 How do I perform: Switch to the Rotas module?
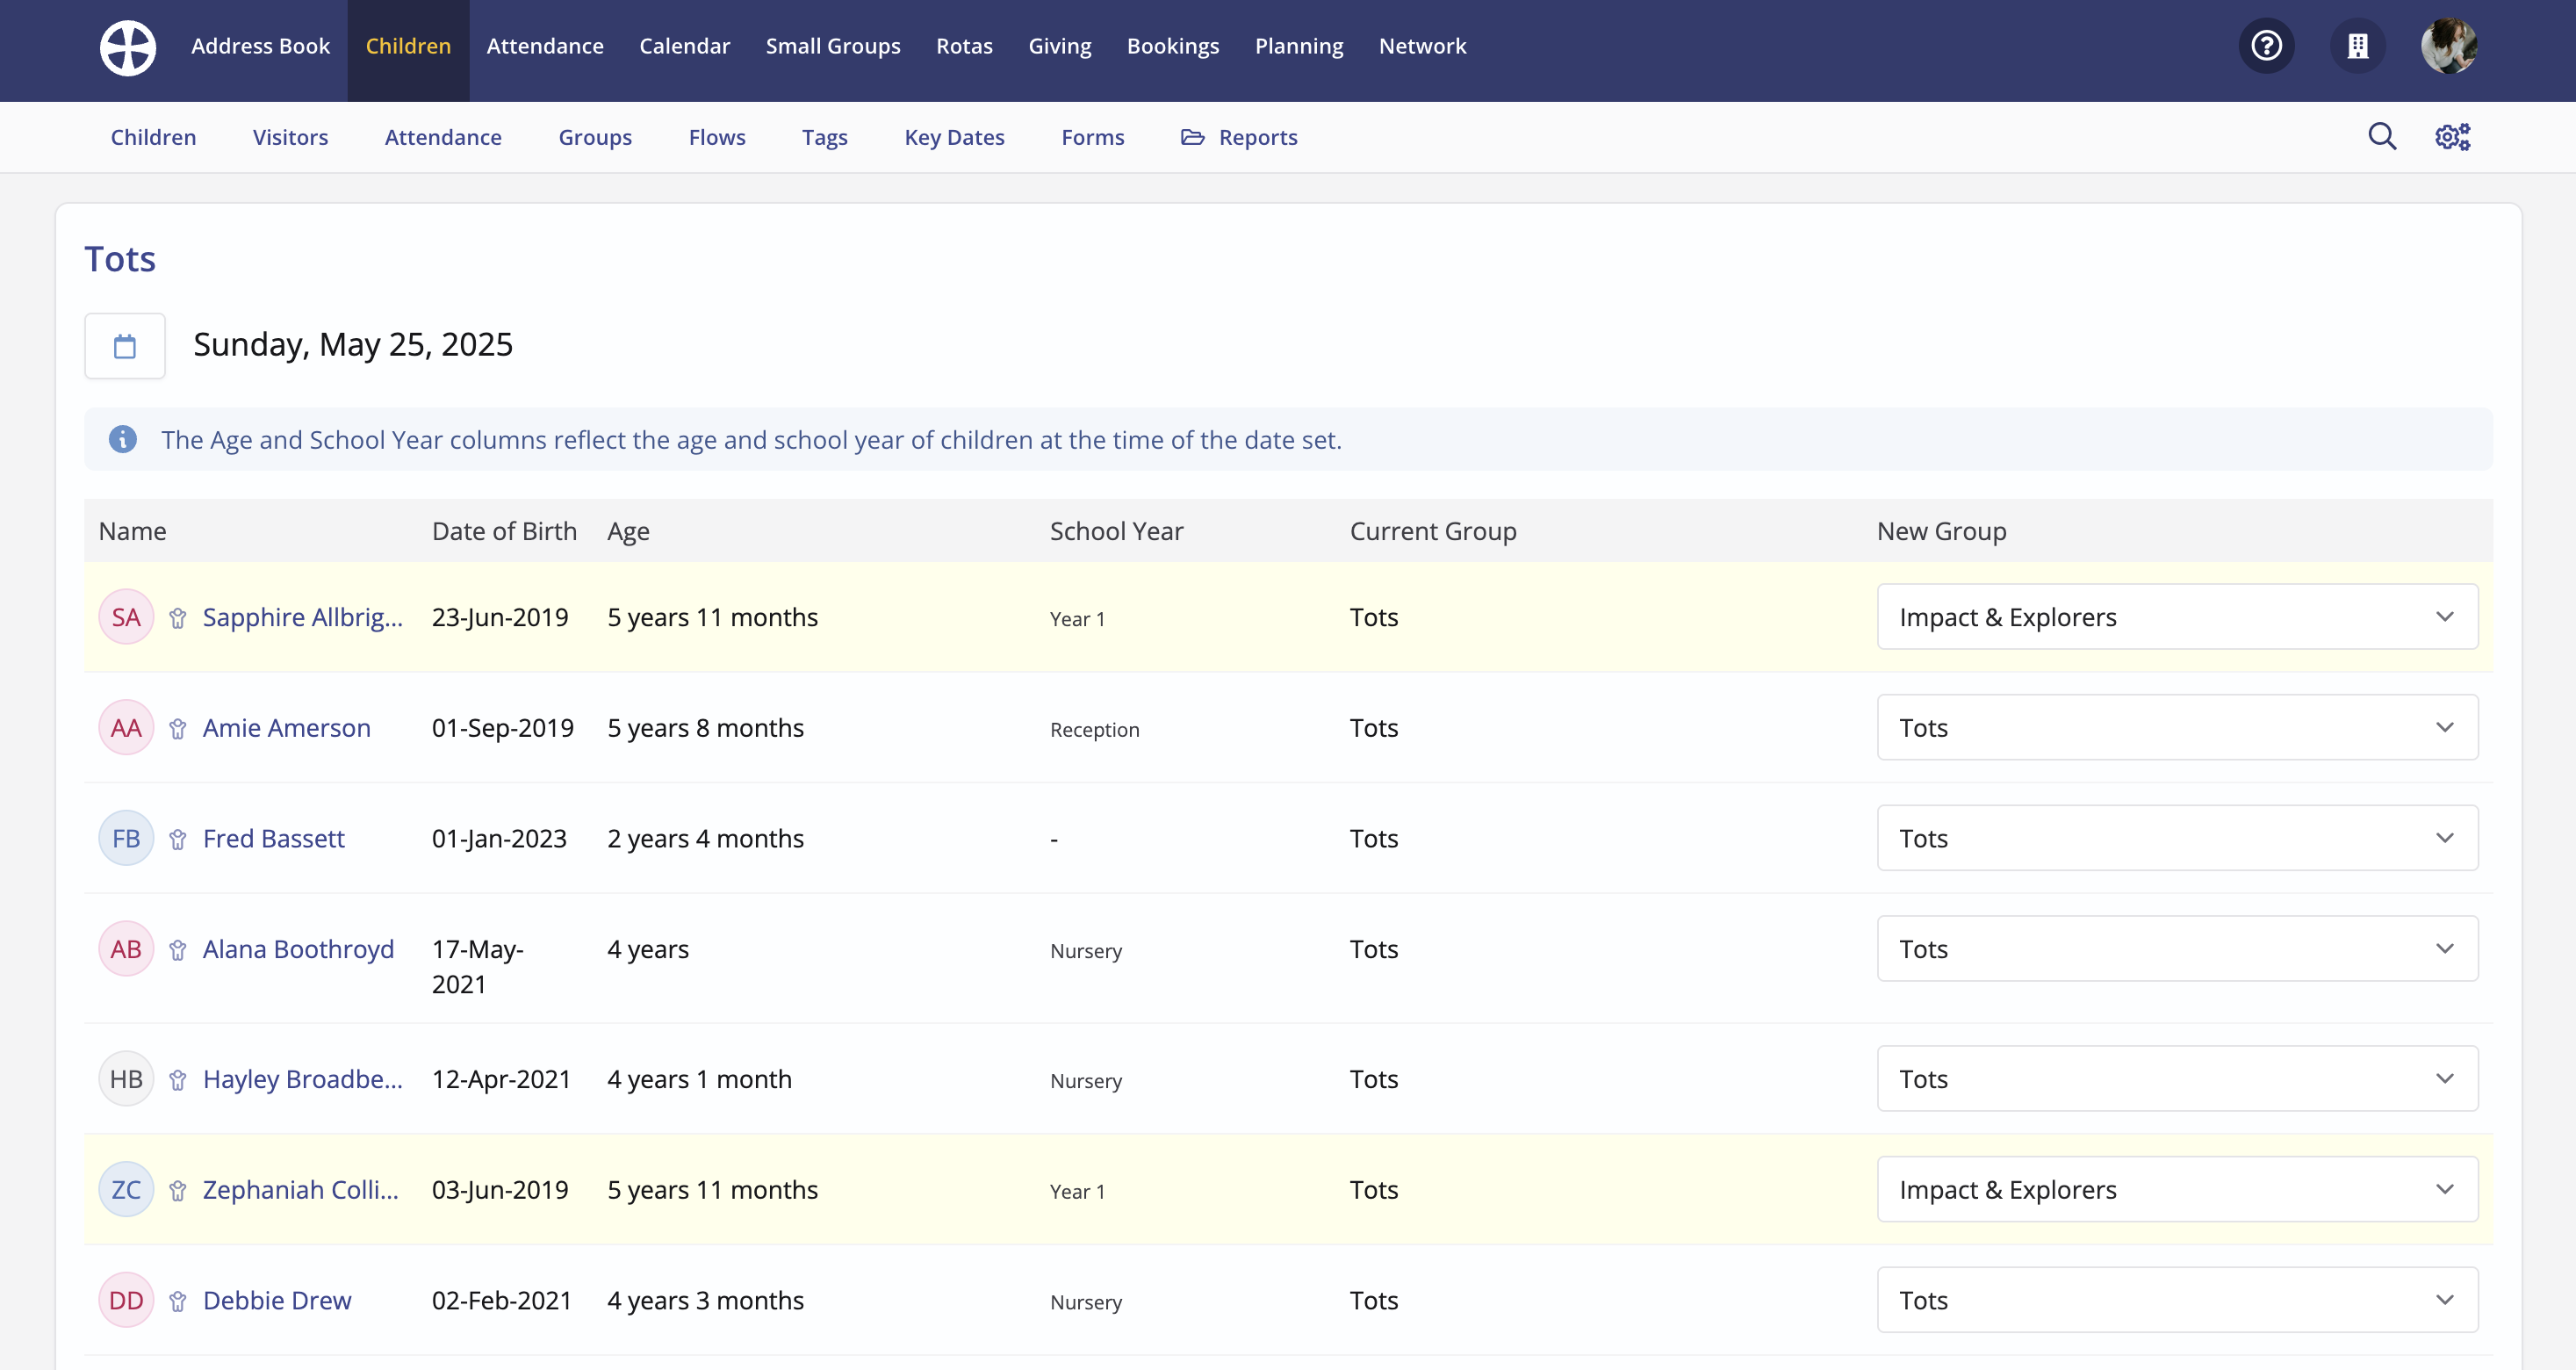point(964,46)
